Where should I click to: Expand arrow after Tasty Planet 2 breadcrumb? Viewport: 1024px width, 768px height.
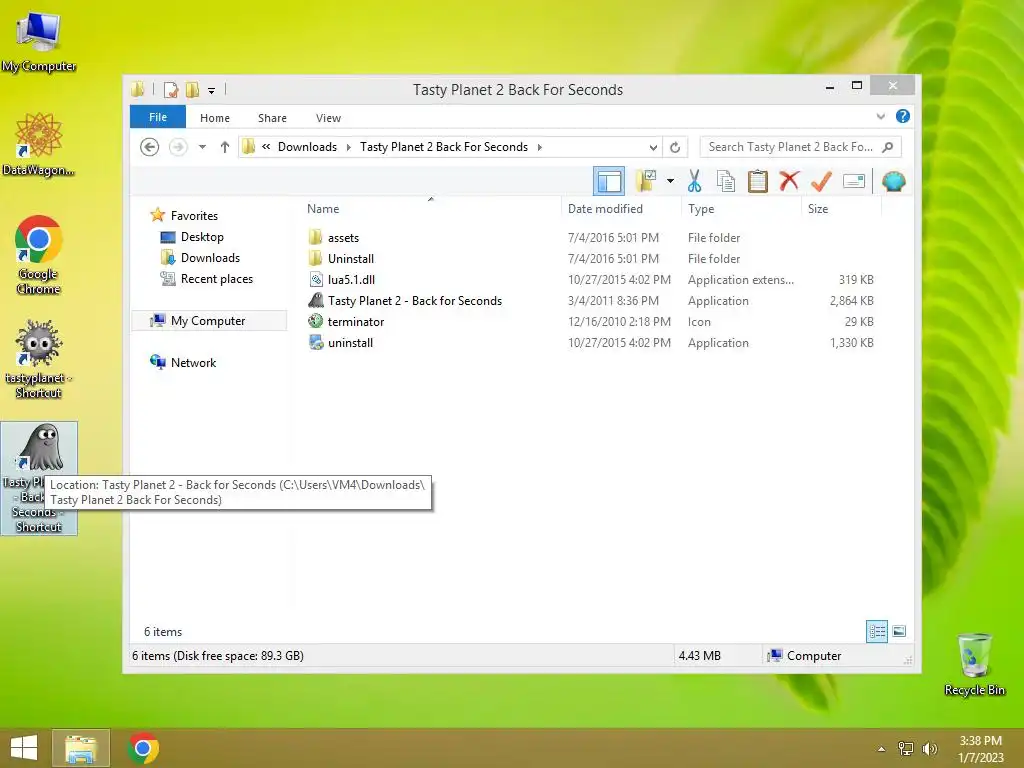pyautogui.click(x=539, y=147)
